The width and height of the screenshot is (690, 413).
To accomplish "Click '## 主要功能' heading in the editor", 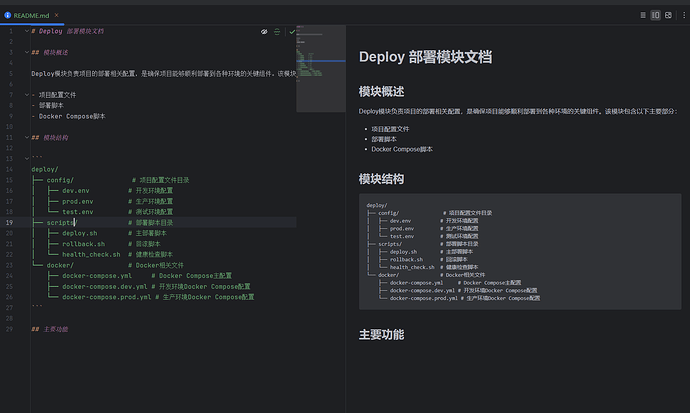I will coord(50,329).
